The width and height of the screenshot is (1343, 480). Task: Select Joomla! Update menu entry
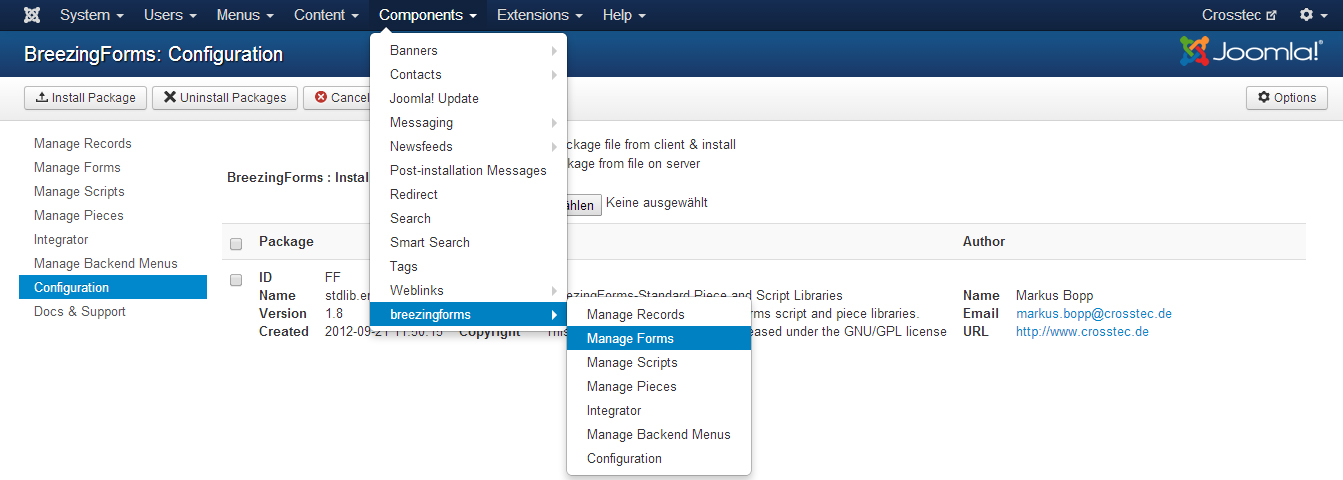[468, 99]
